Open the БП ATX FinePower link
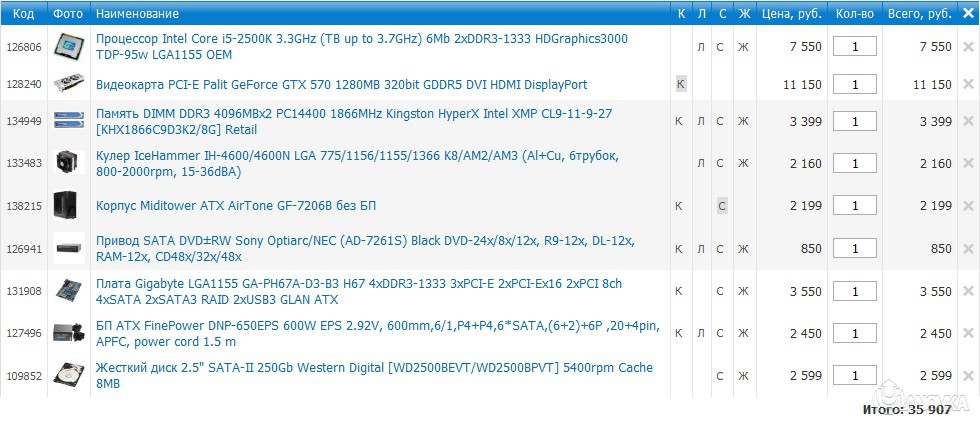The image size is (980, 423). tap(378, 334)
